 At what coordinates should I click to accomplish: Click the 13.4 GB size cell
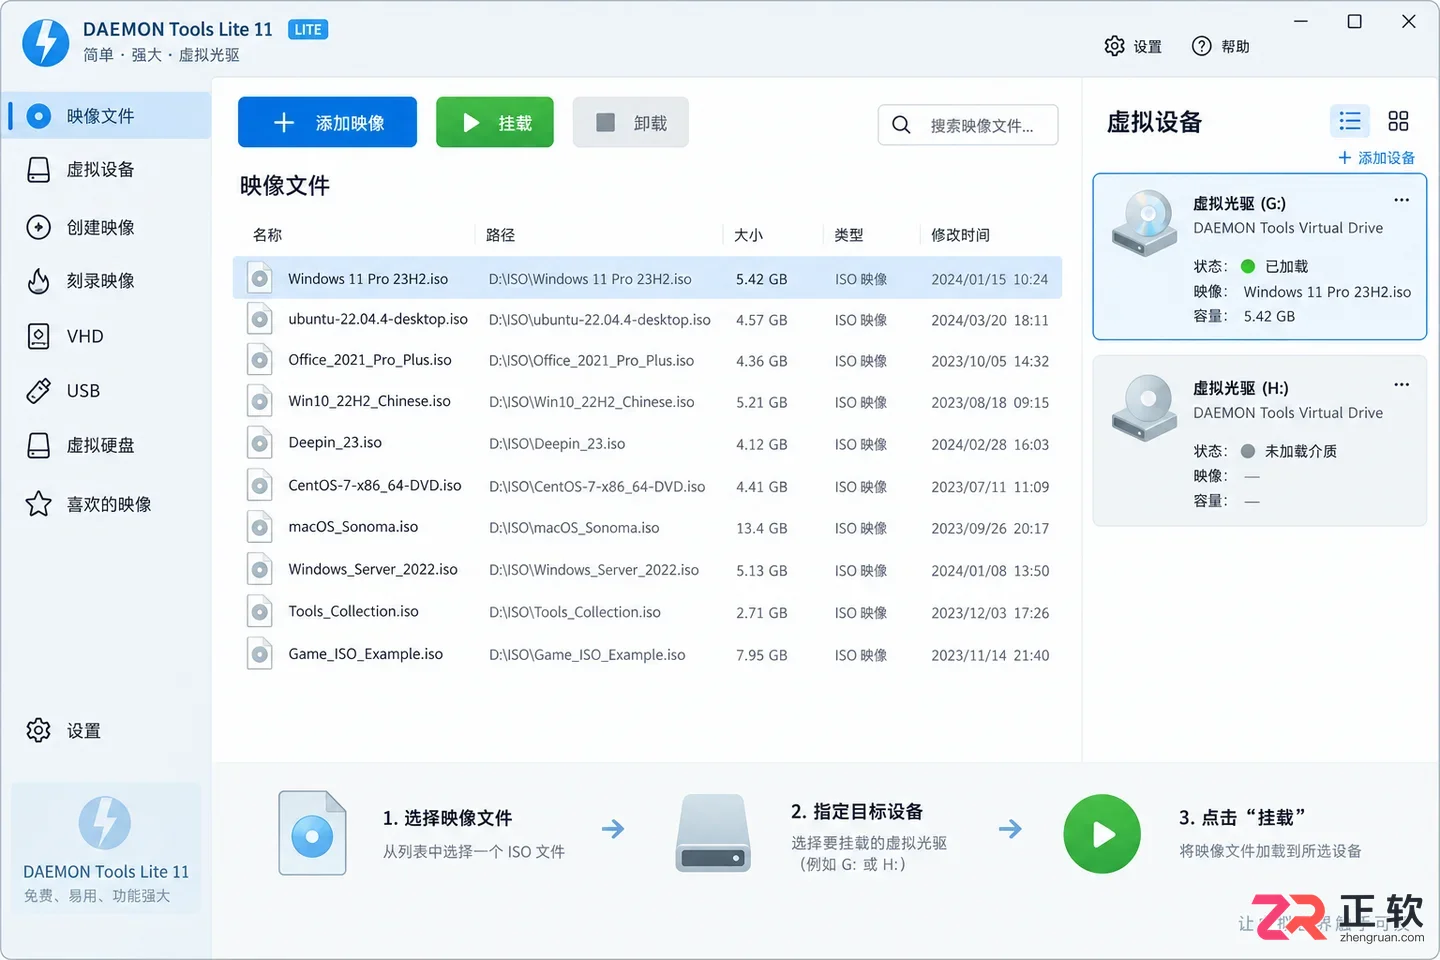coord(761,528)
